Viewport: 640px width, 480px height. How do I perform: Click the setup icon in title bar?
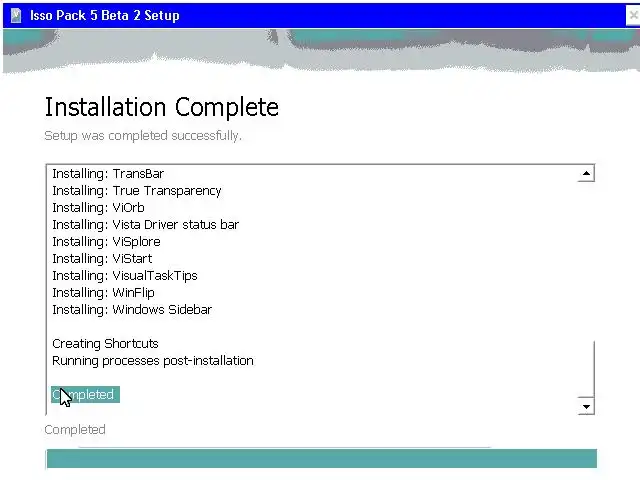coord(16,16)
